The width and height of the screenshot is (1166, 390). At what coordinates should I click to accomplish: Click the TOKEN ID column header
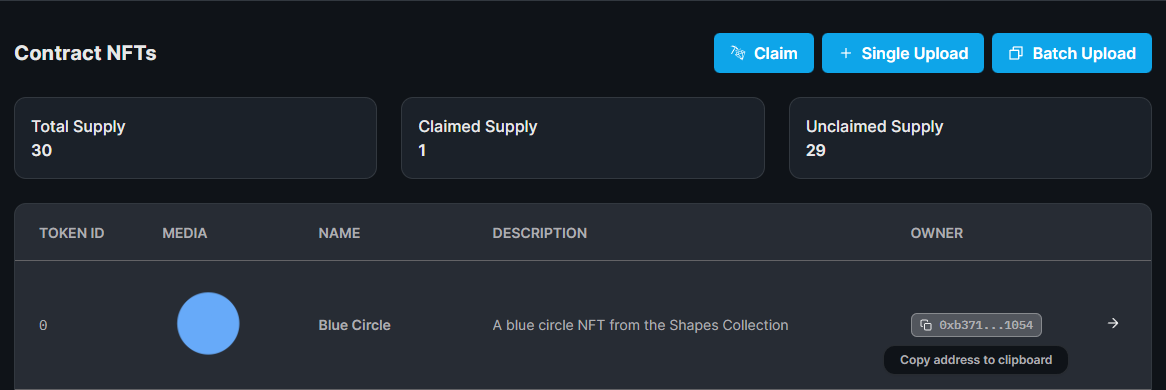coord(71,233)
